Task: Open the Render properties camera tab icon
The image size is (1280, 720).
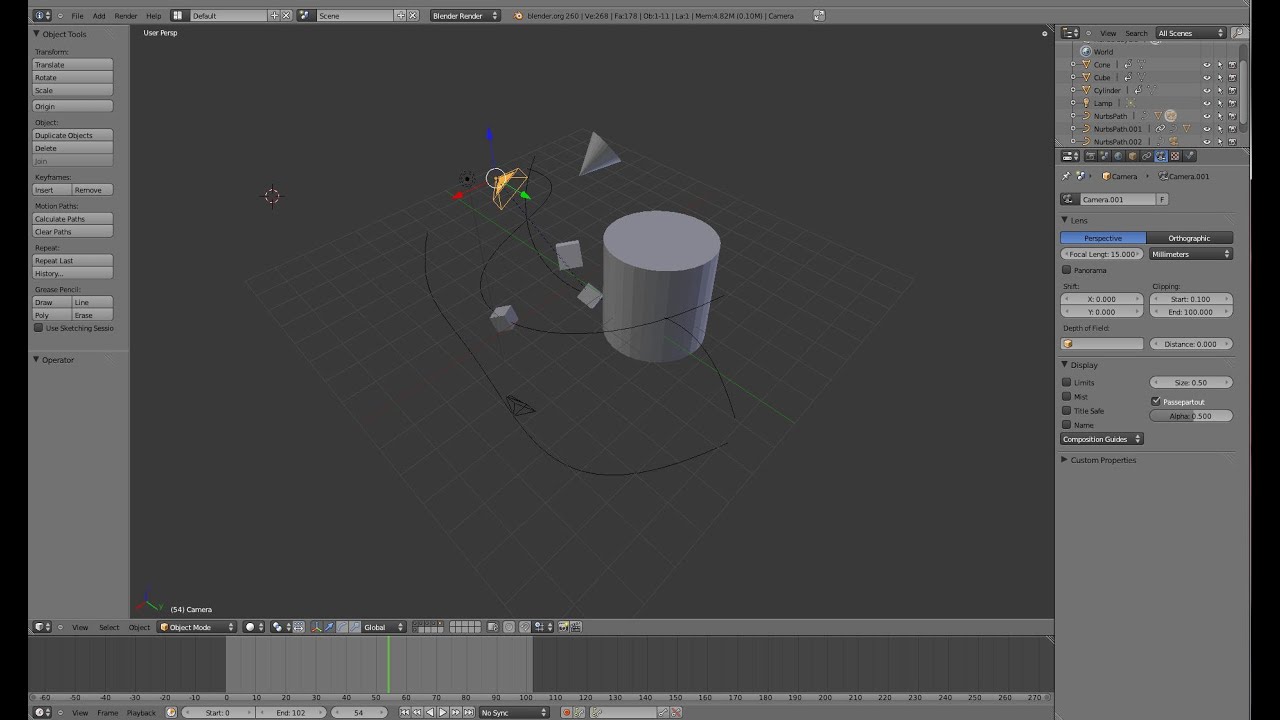Action: [1090, 156]
